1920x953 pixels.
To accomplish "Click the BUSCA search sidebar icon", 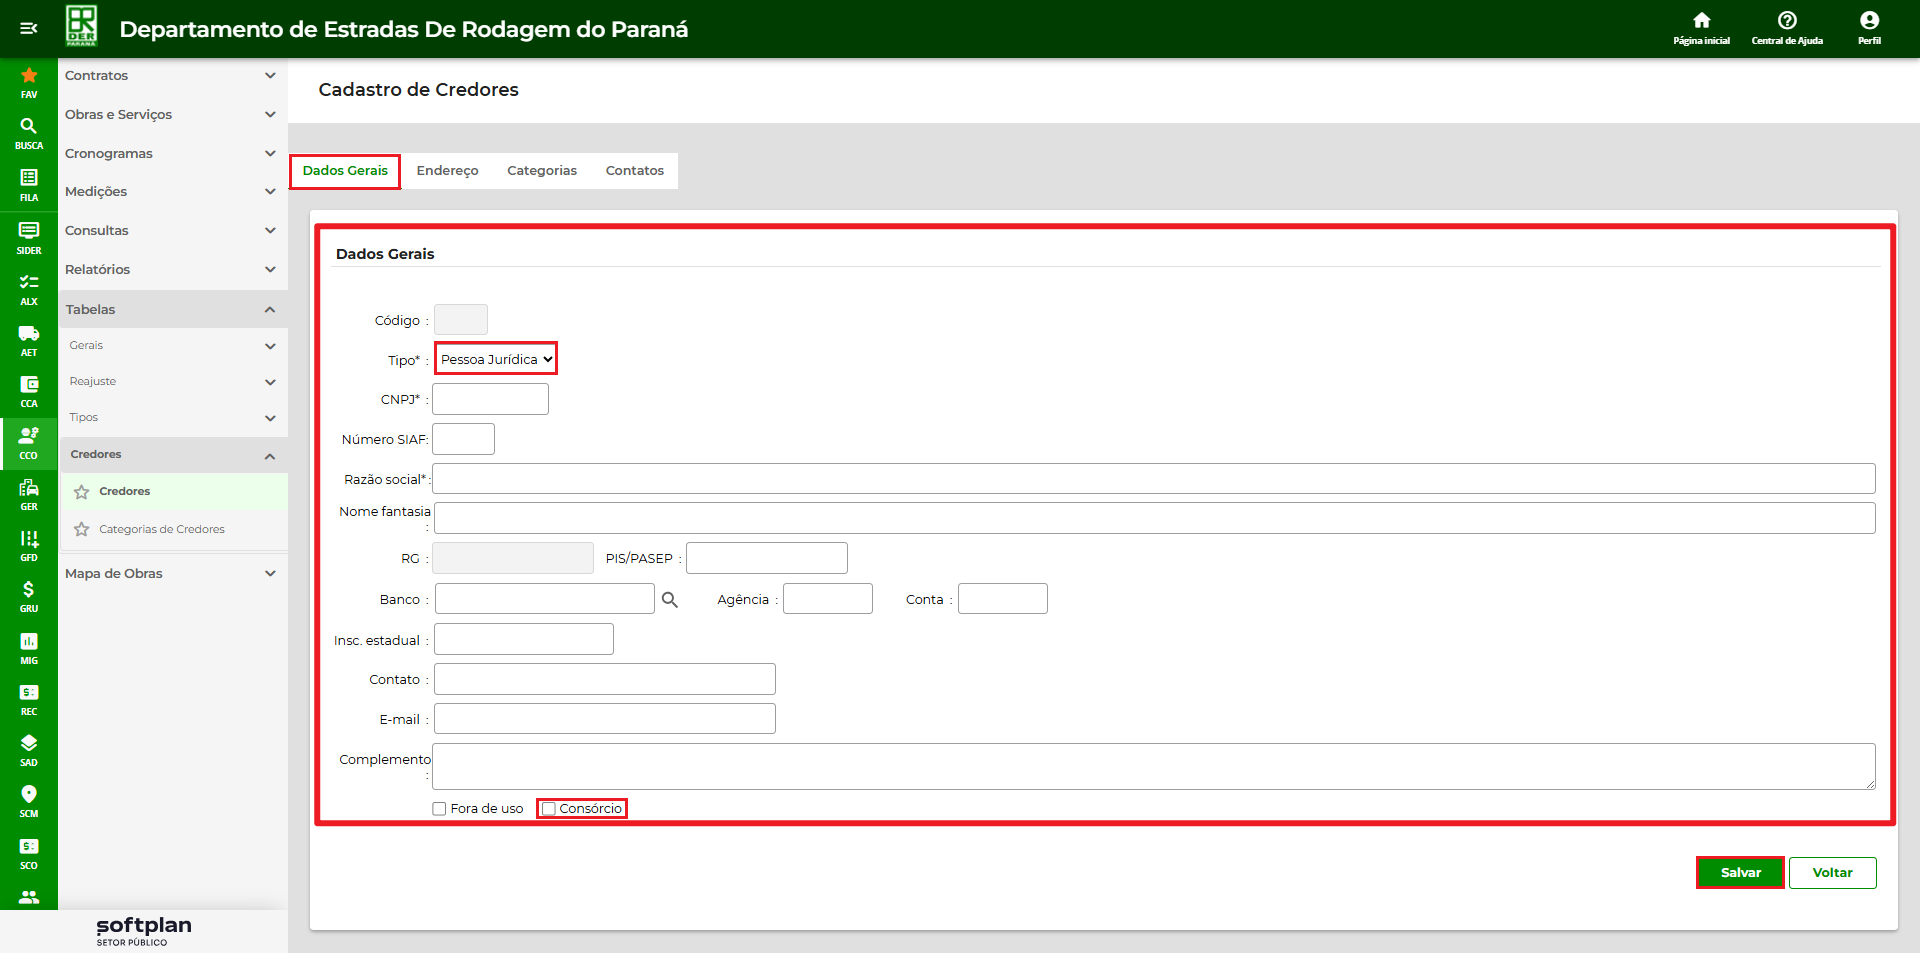I will tap(29, 127).
